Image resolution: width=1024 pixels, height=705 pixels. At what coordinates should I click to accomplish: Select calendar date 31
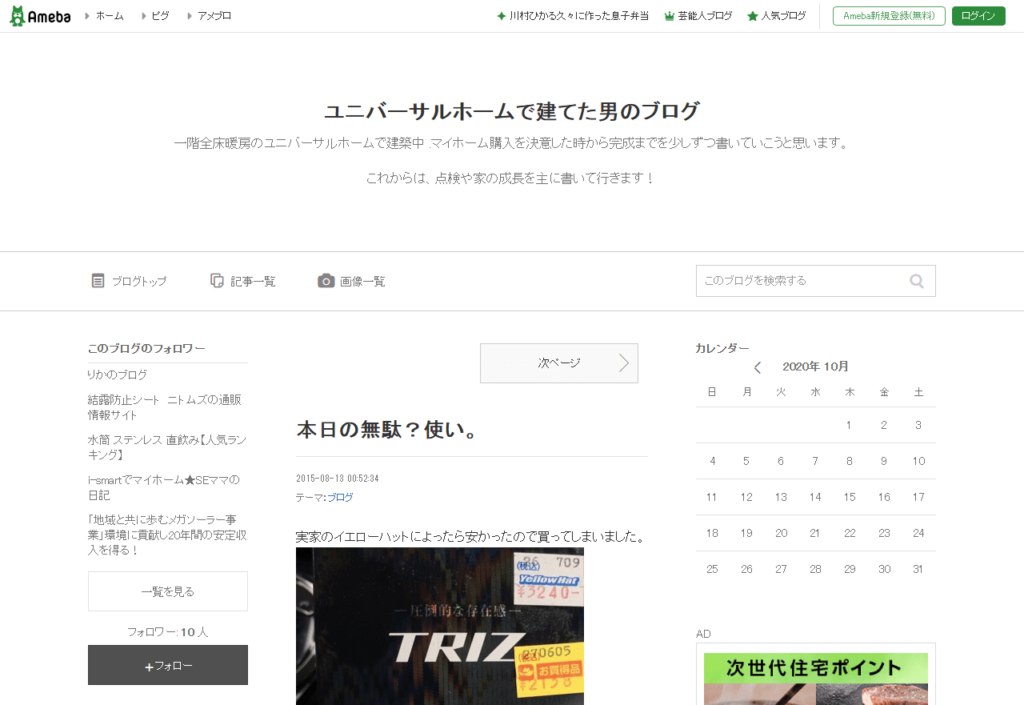(x=918, y=569)
